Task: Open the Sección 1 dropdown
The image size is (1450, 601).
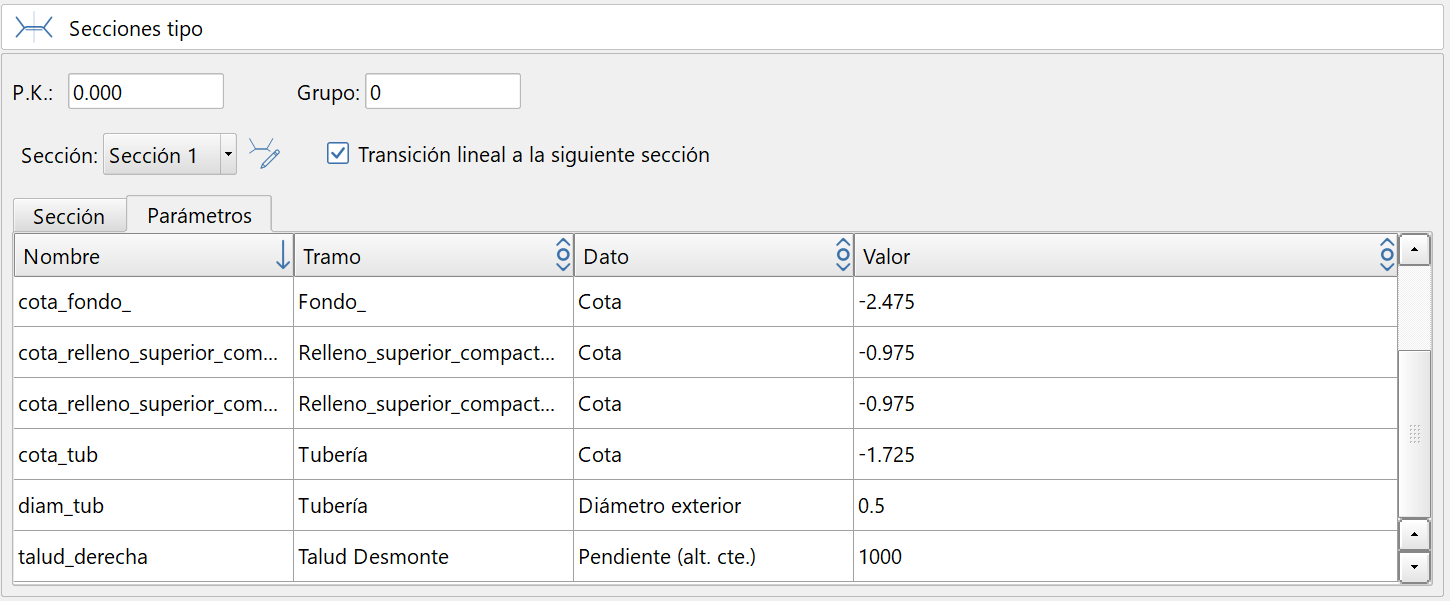Action: (228, 153)
